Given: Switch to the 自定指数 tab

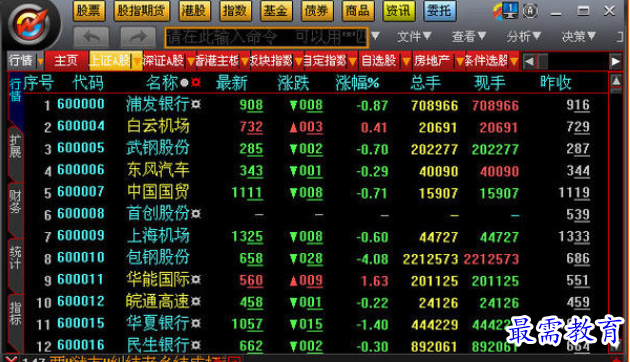Looking at the screenshot, I should 325,61.
